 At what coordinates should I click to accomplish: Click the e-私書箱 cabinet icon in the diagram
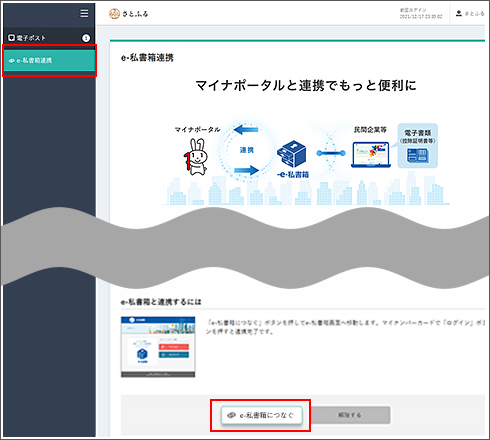[291, 154]
